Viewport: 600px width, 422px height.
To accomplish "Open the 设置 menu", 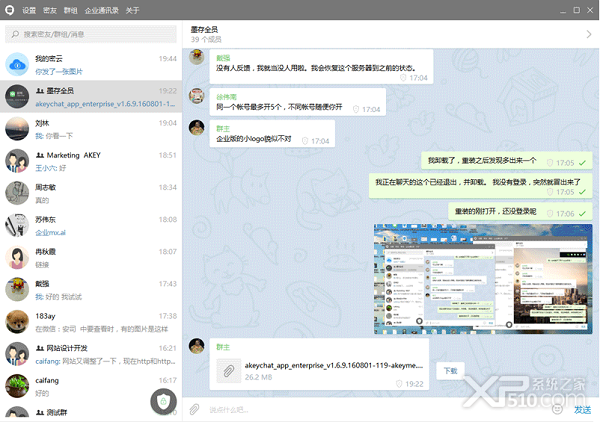I will (x=29, y=10).
